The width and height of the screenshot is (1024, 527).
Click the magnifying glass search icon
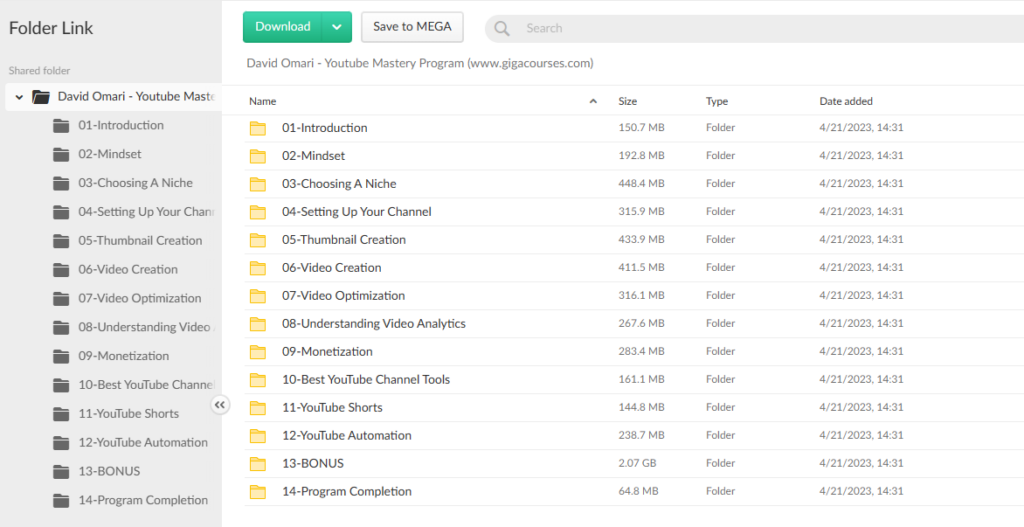click(x=502, y=28)
